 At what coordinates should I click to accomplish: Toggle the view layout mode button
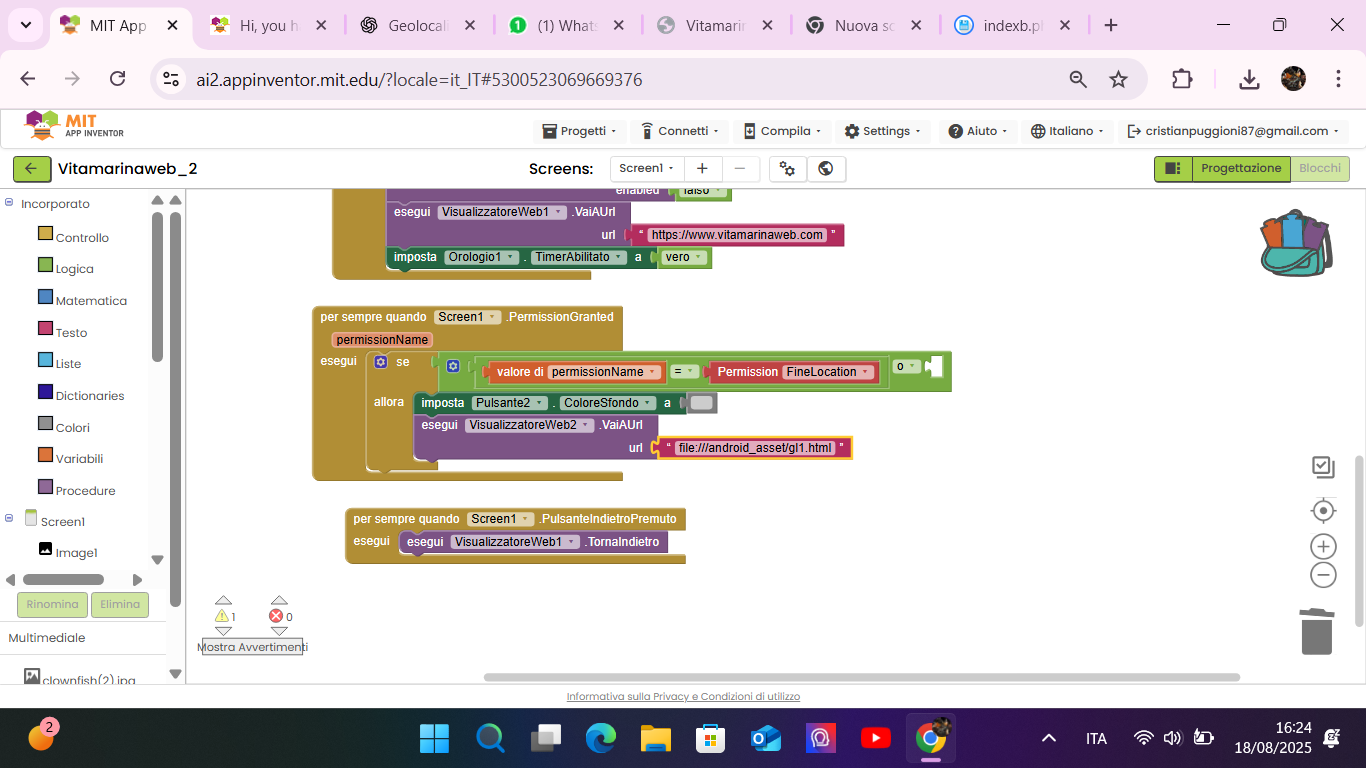pyautogui.click(x=1173, y=169)
